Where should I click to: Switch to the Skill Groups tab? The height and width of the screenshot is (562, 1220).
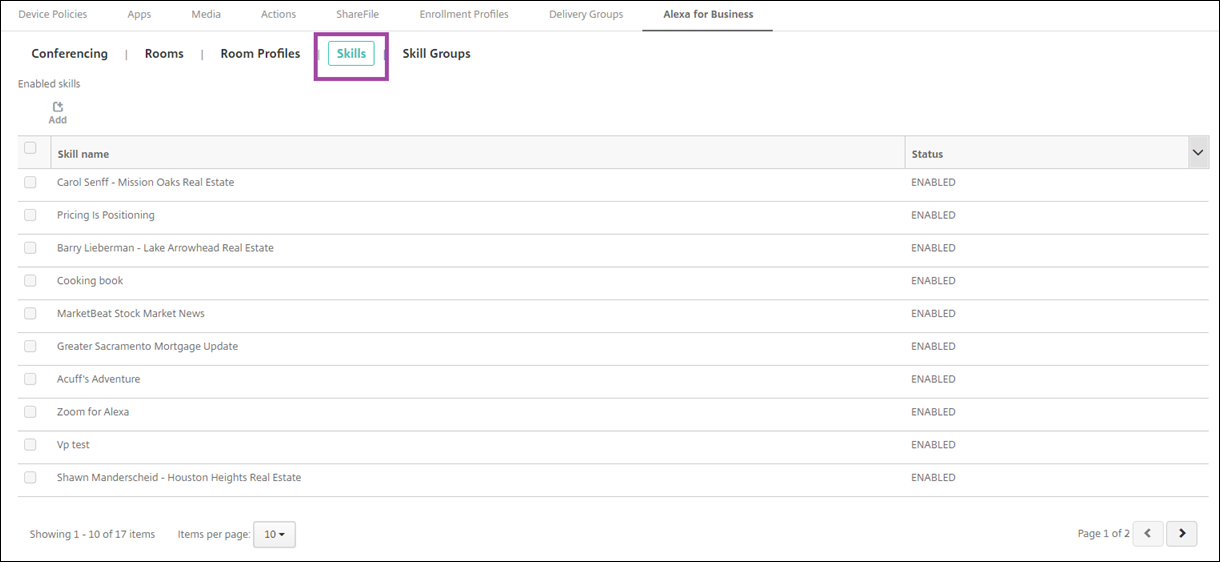[x=436, y=54]
